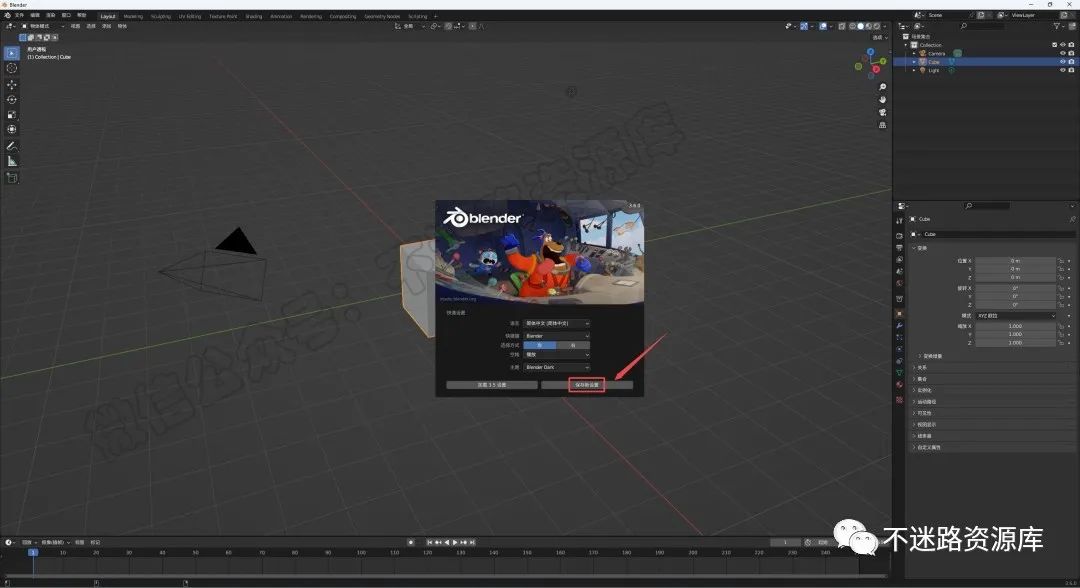Open the keymap dropdown showing Blender
This screenshot has height=588, width=1080.
(x=557, y=335)
